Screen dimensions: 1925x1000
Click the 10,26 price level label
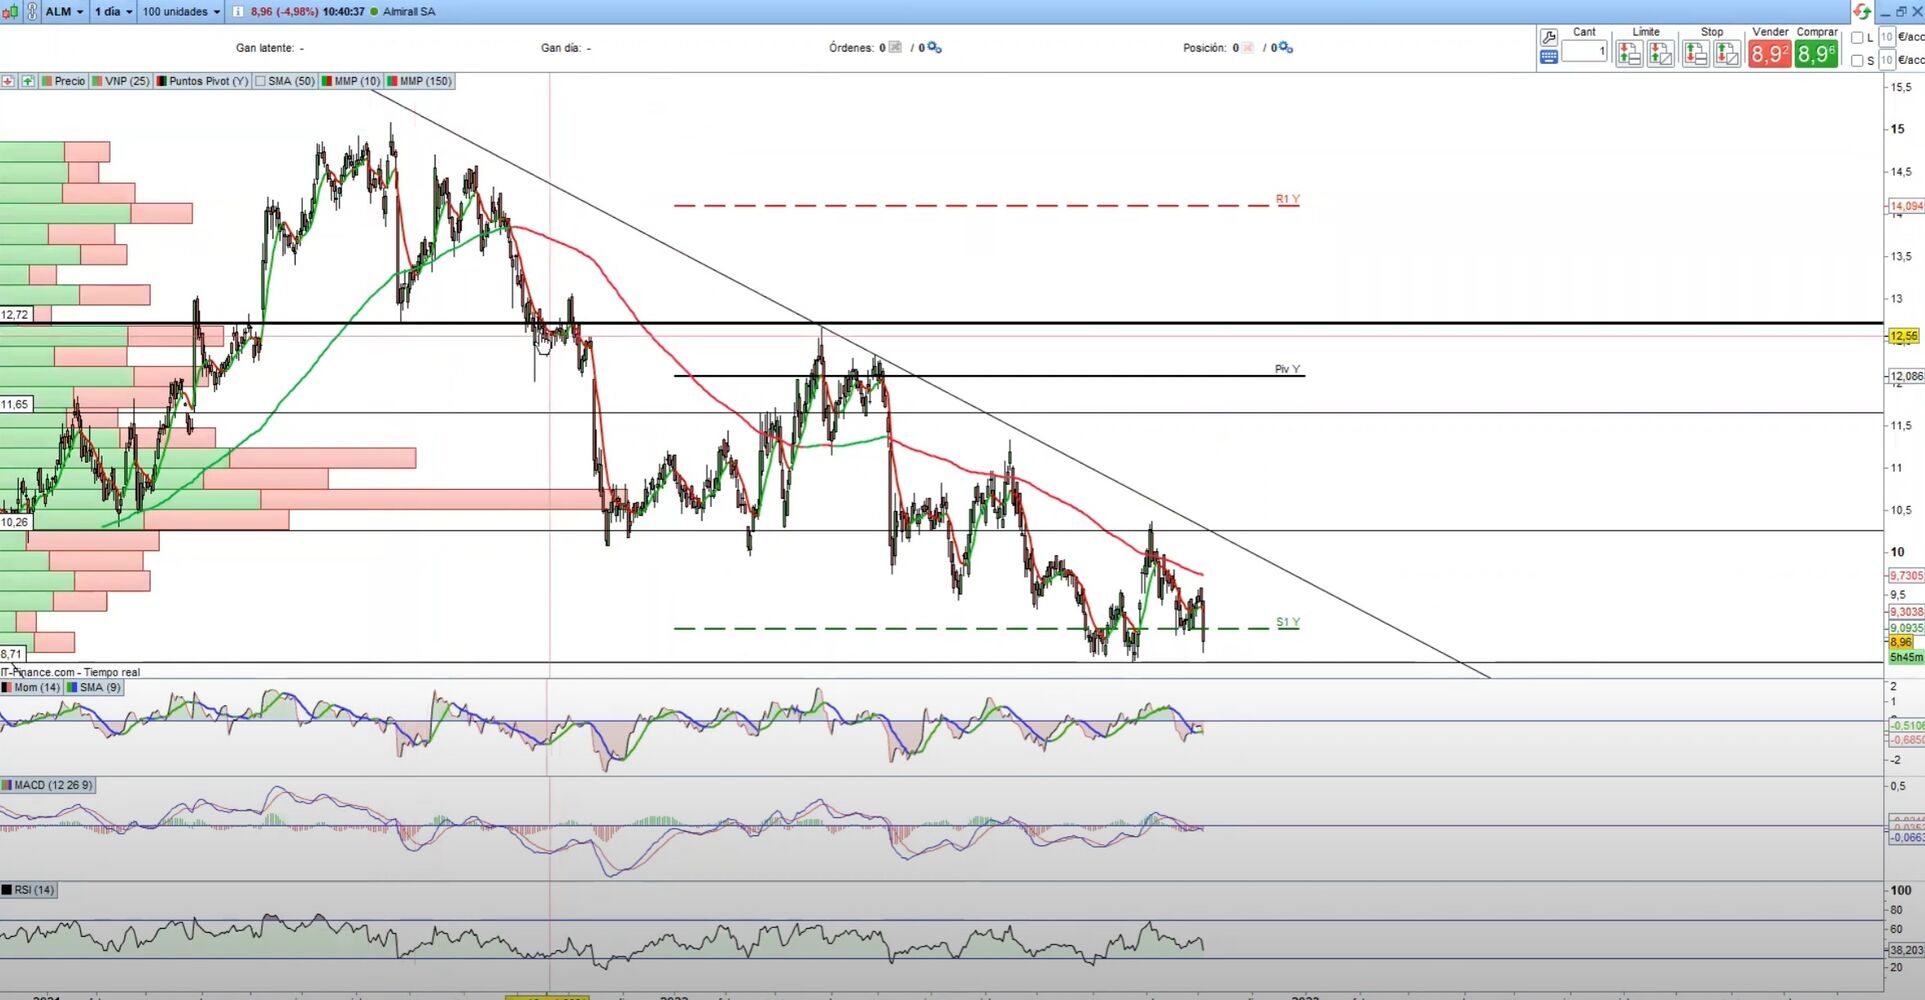click(16, 522)
